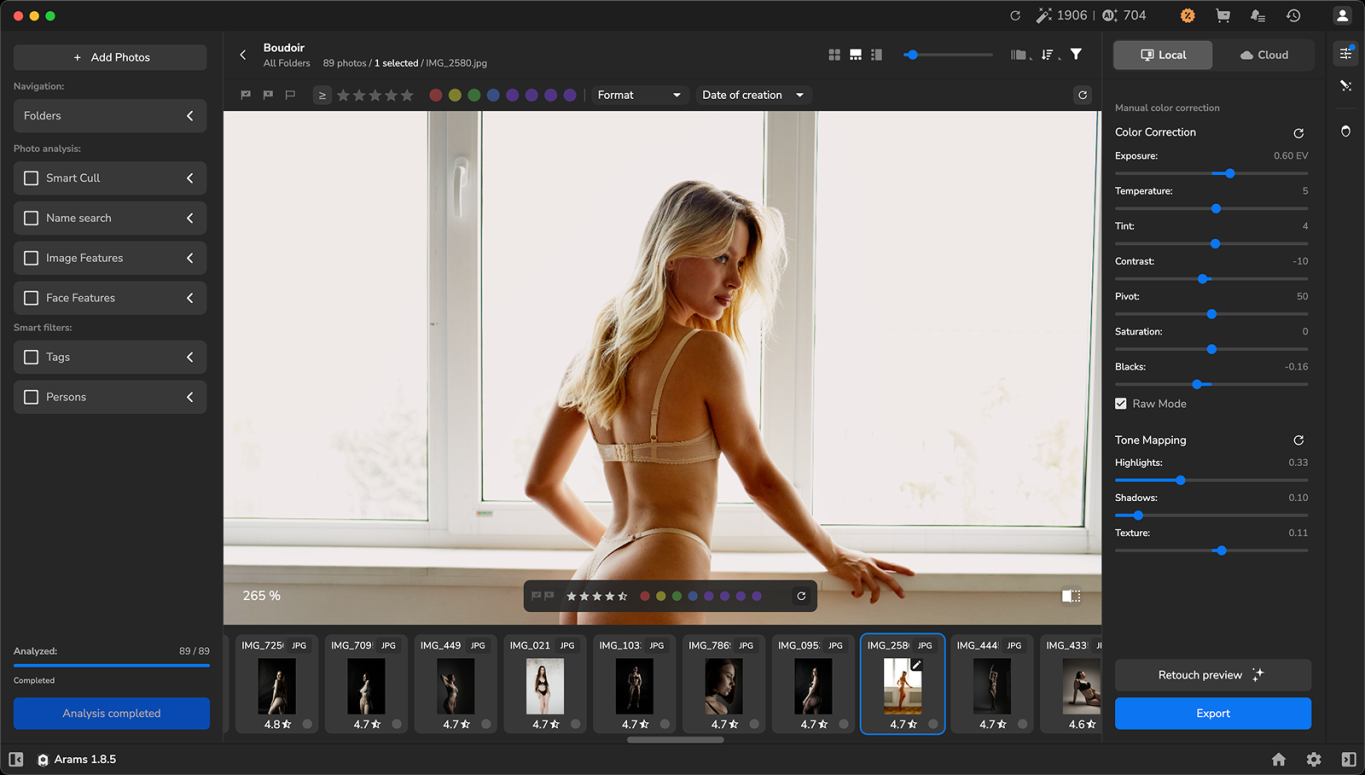Screen dimensions: 1365x775
Task: Click the orange discount percent badge icon
Action: tap(1187, 15)
